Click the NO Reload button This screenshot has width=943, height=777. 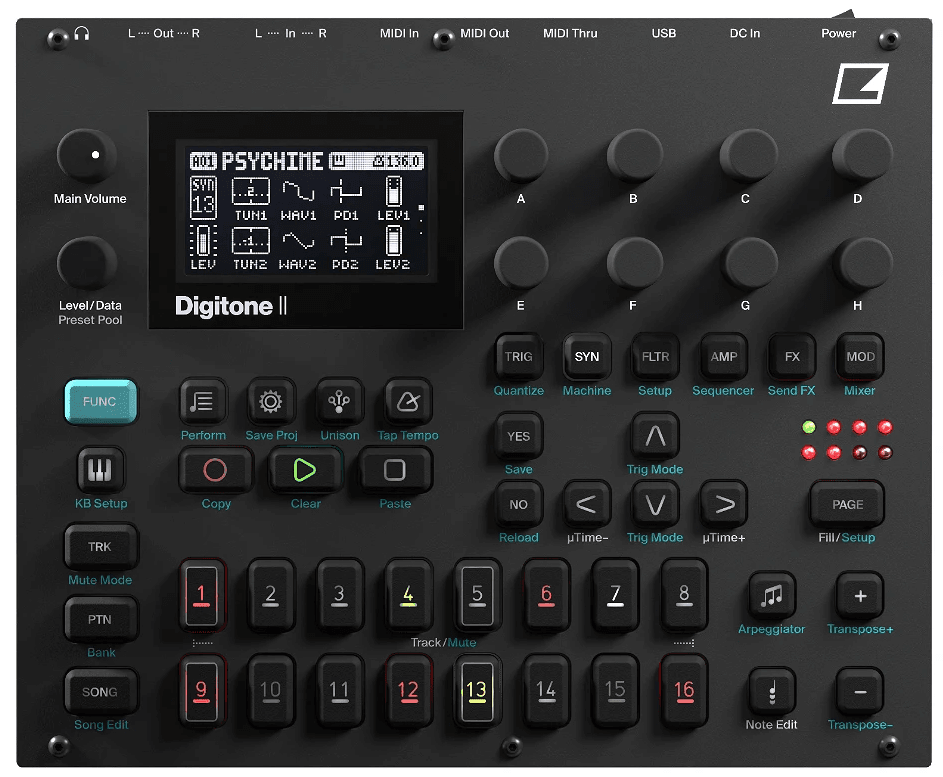coord(518,504)
